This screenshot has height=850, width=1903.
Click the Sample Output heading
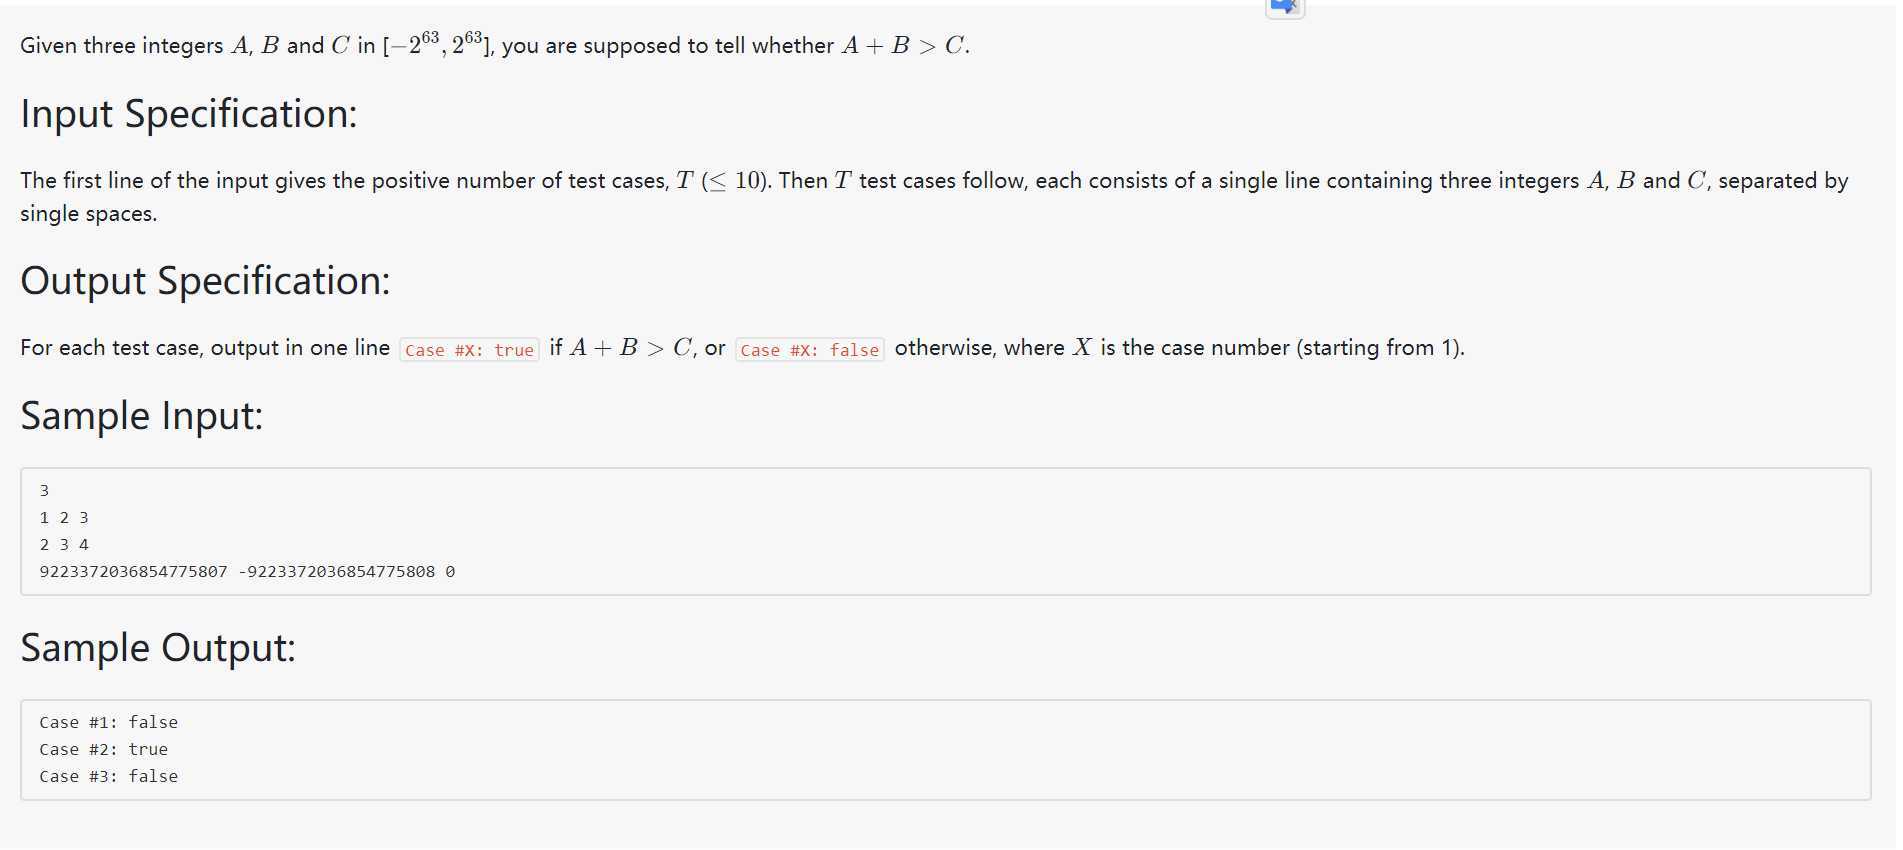tap(158, 648)
